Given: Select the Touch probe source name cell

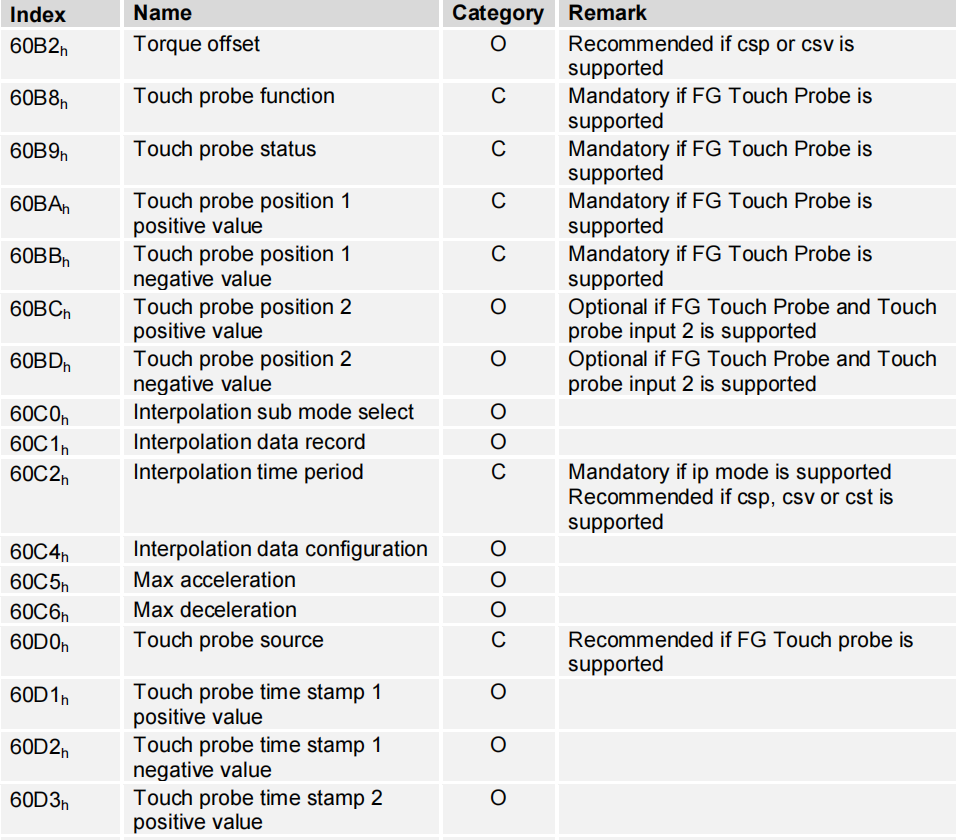Looking at the screenshot, I should [229, 640].
